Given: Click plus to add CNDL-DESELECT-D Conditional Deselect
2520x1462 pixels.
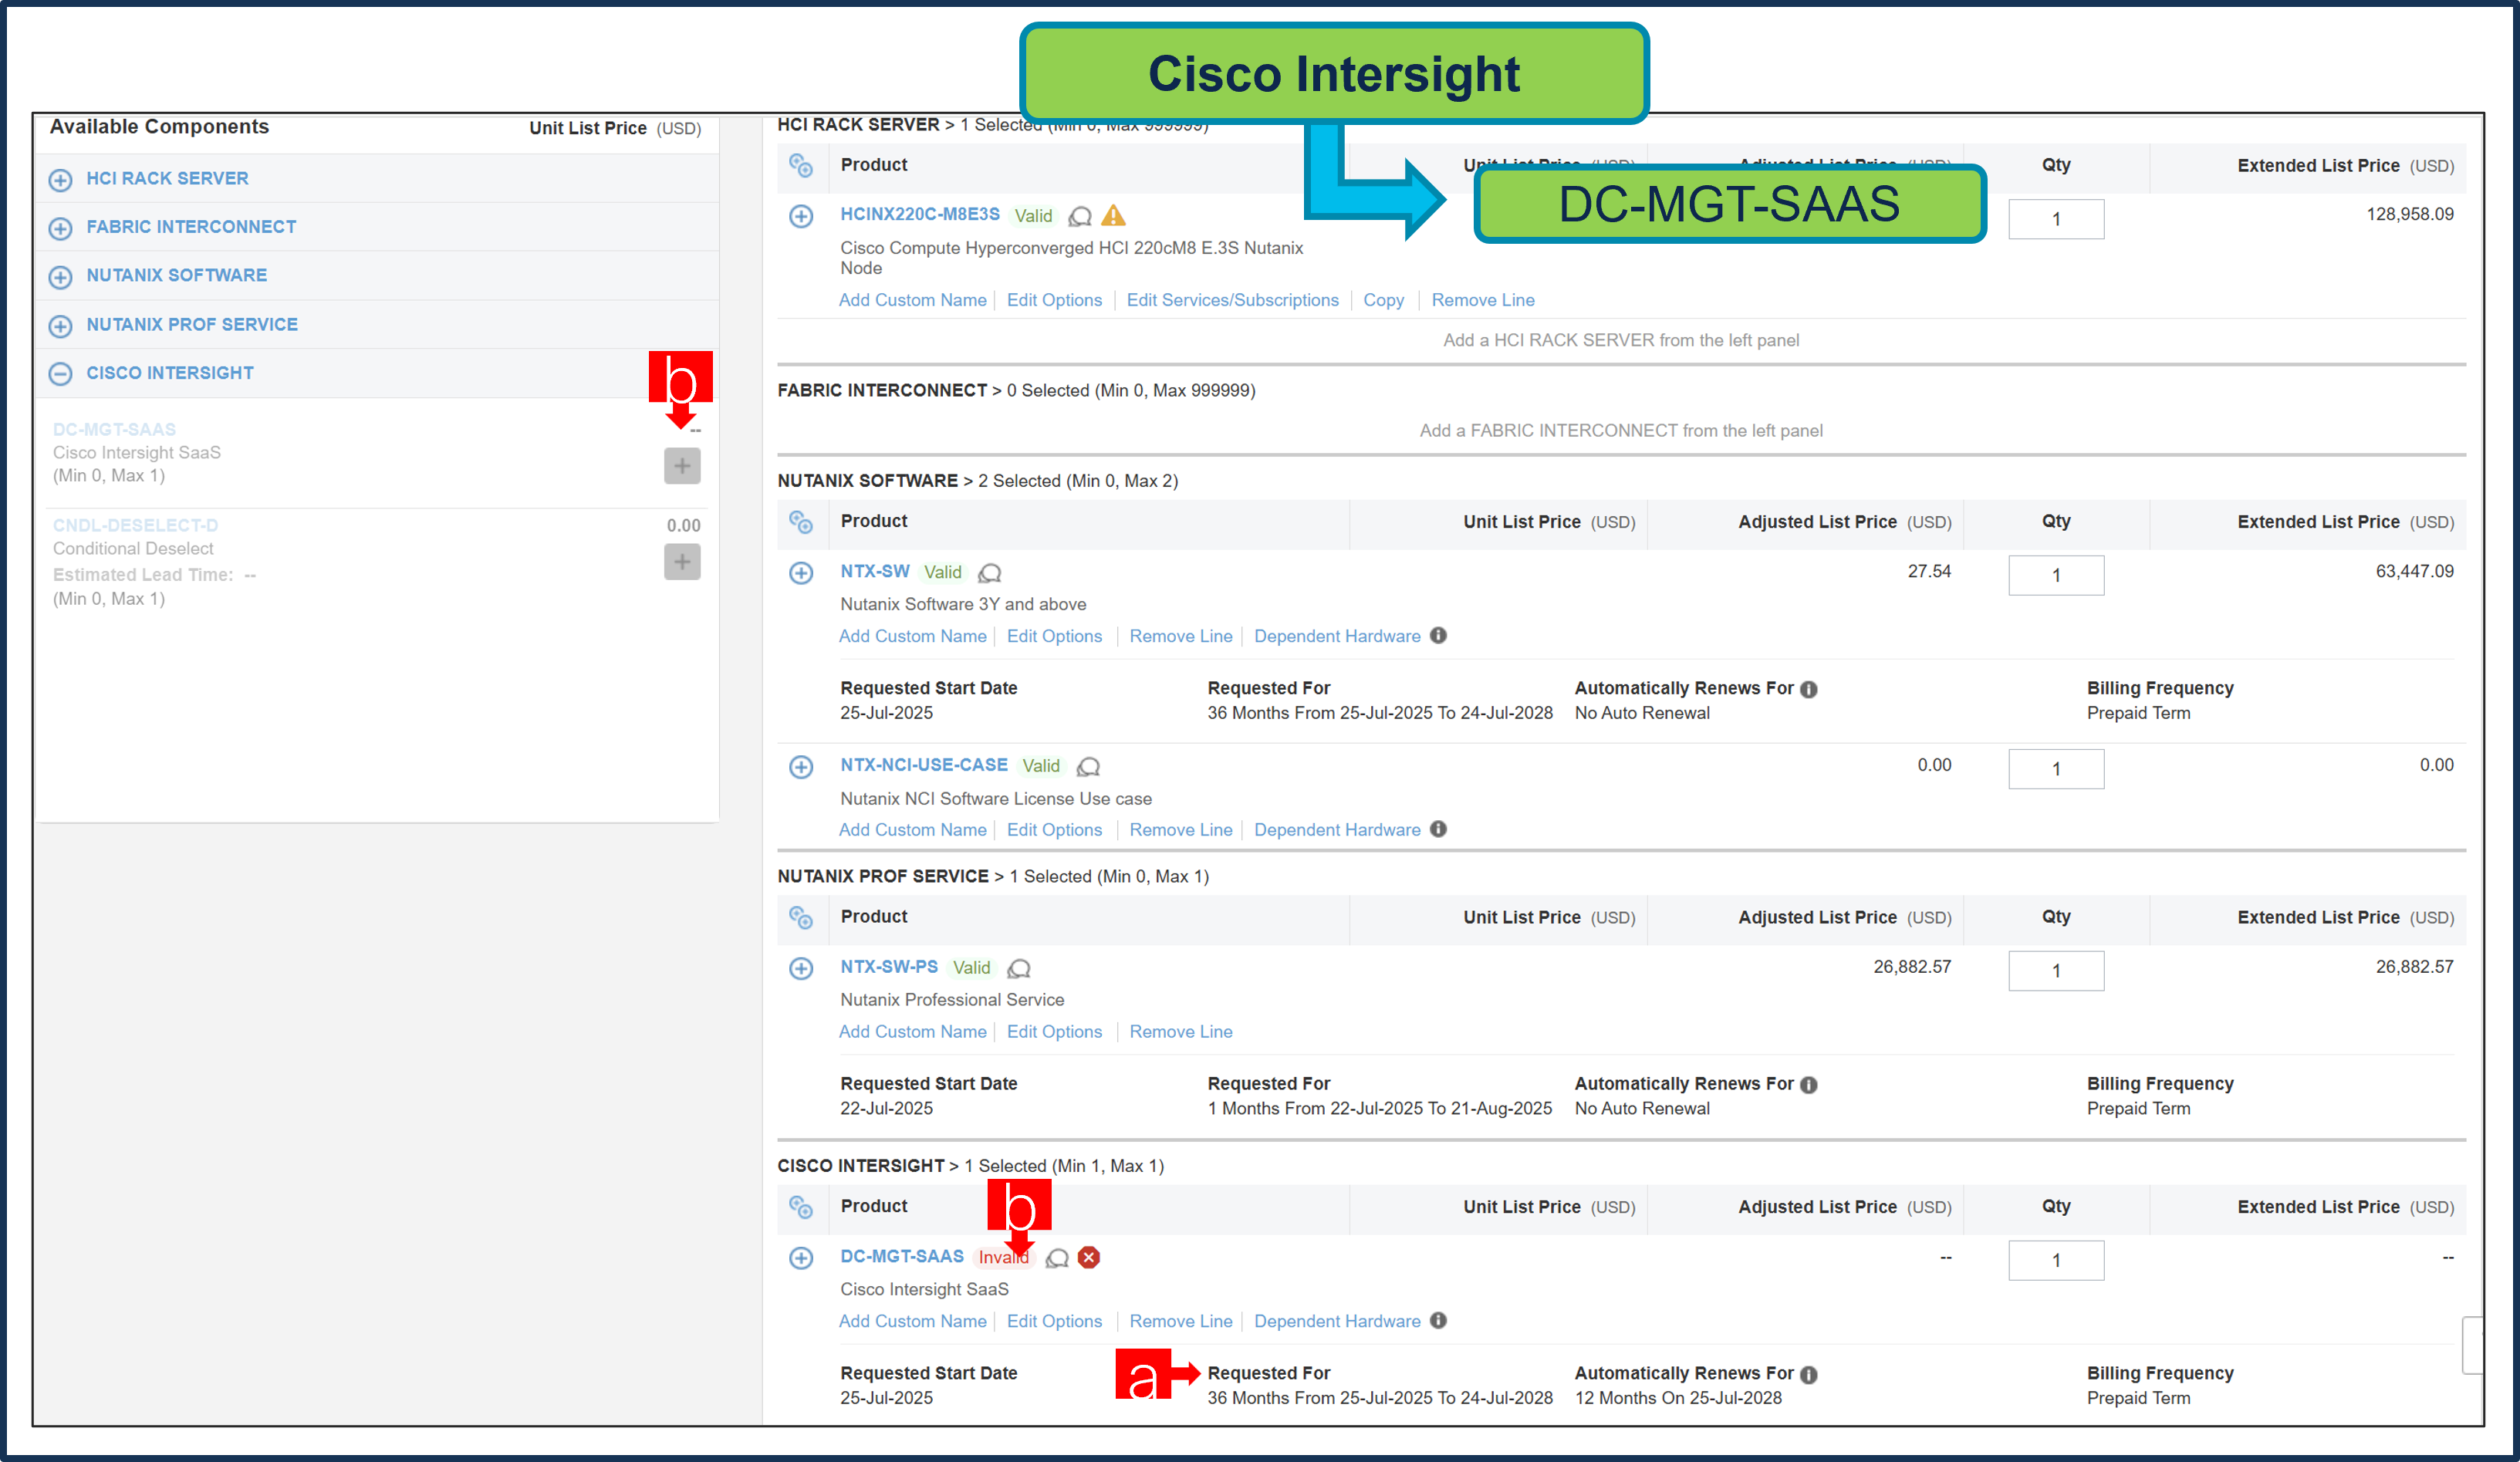Looking at the screenshot, I should click(x=681, y=562).
